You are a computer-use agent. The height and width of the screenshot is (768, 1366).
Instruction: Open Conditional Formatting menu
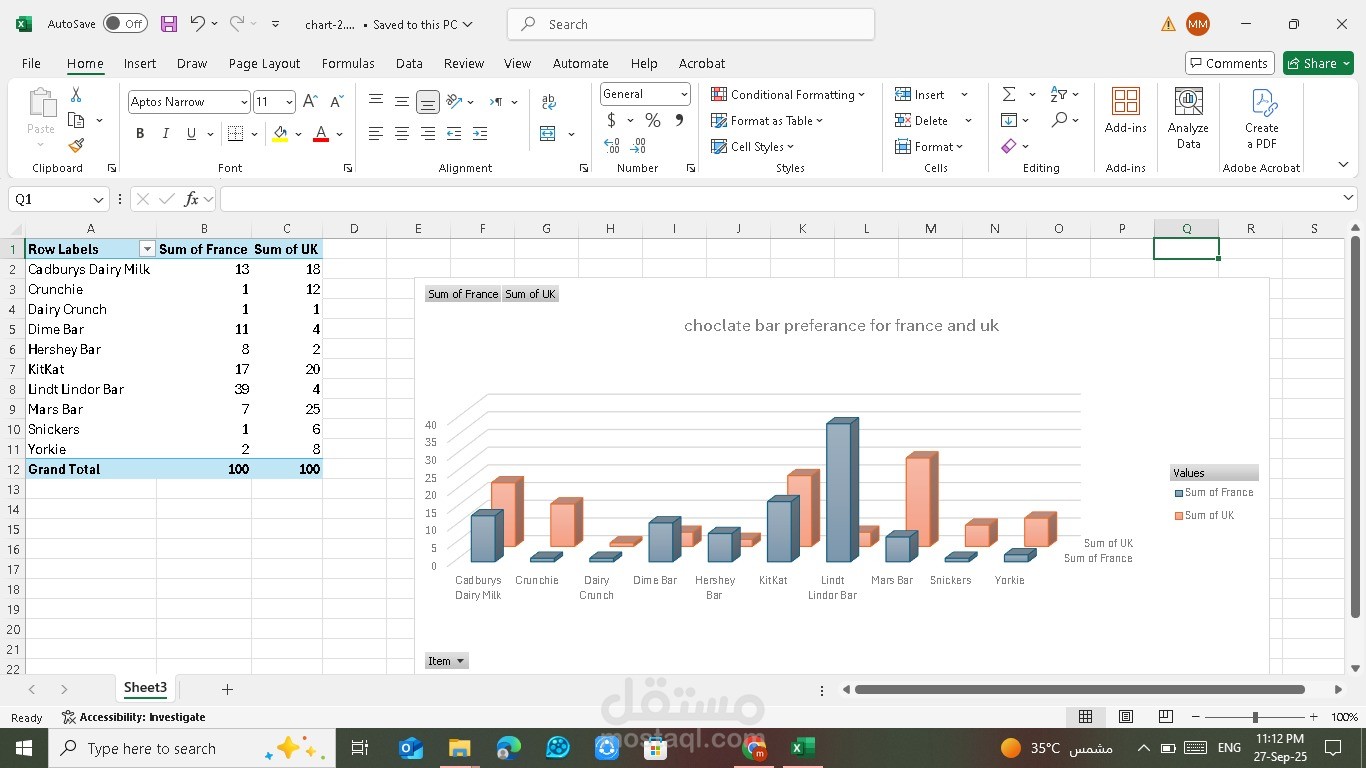[x=788, y=94]
